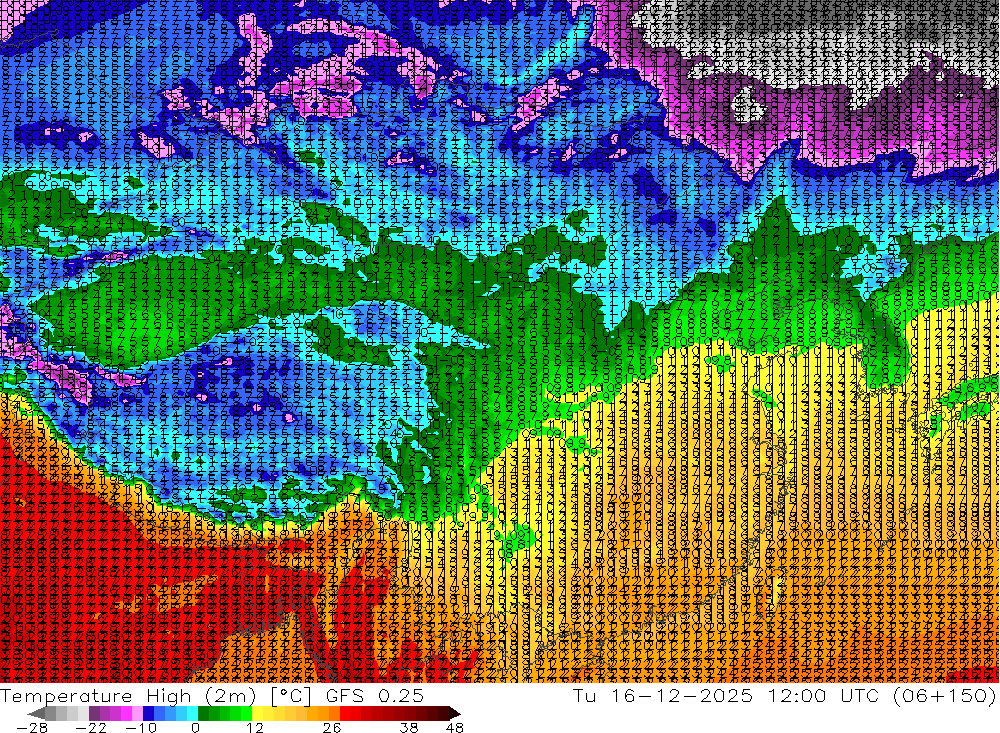Click the gray arrow tip at legend's cold end
The width and height of the screenshot is (1000, 733).
click(36, 713)
